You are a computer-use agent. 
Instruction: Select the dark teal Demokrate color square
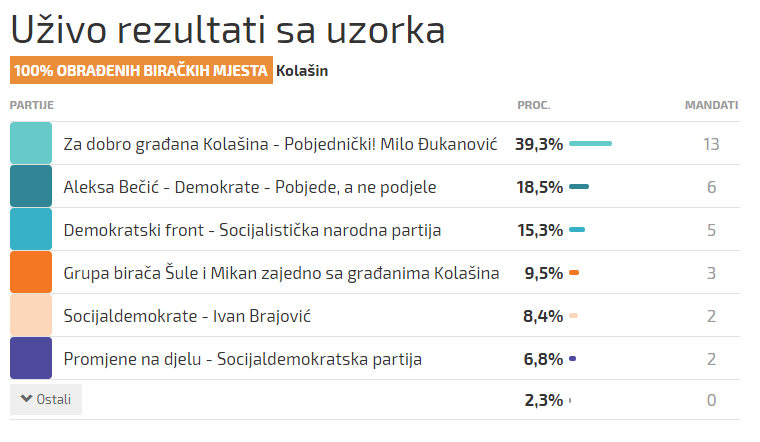[31, 186]
